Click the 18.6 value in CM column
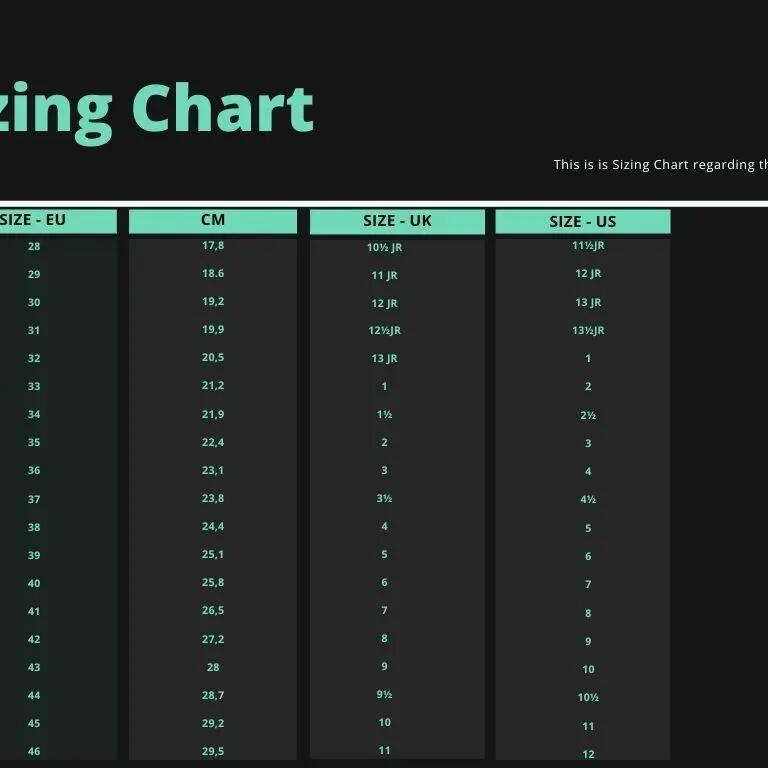This screenshot has width=768, height=768. click(x=213, y=273)
